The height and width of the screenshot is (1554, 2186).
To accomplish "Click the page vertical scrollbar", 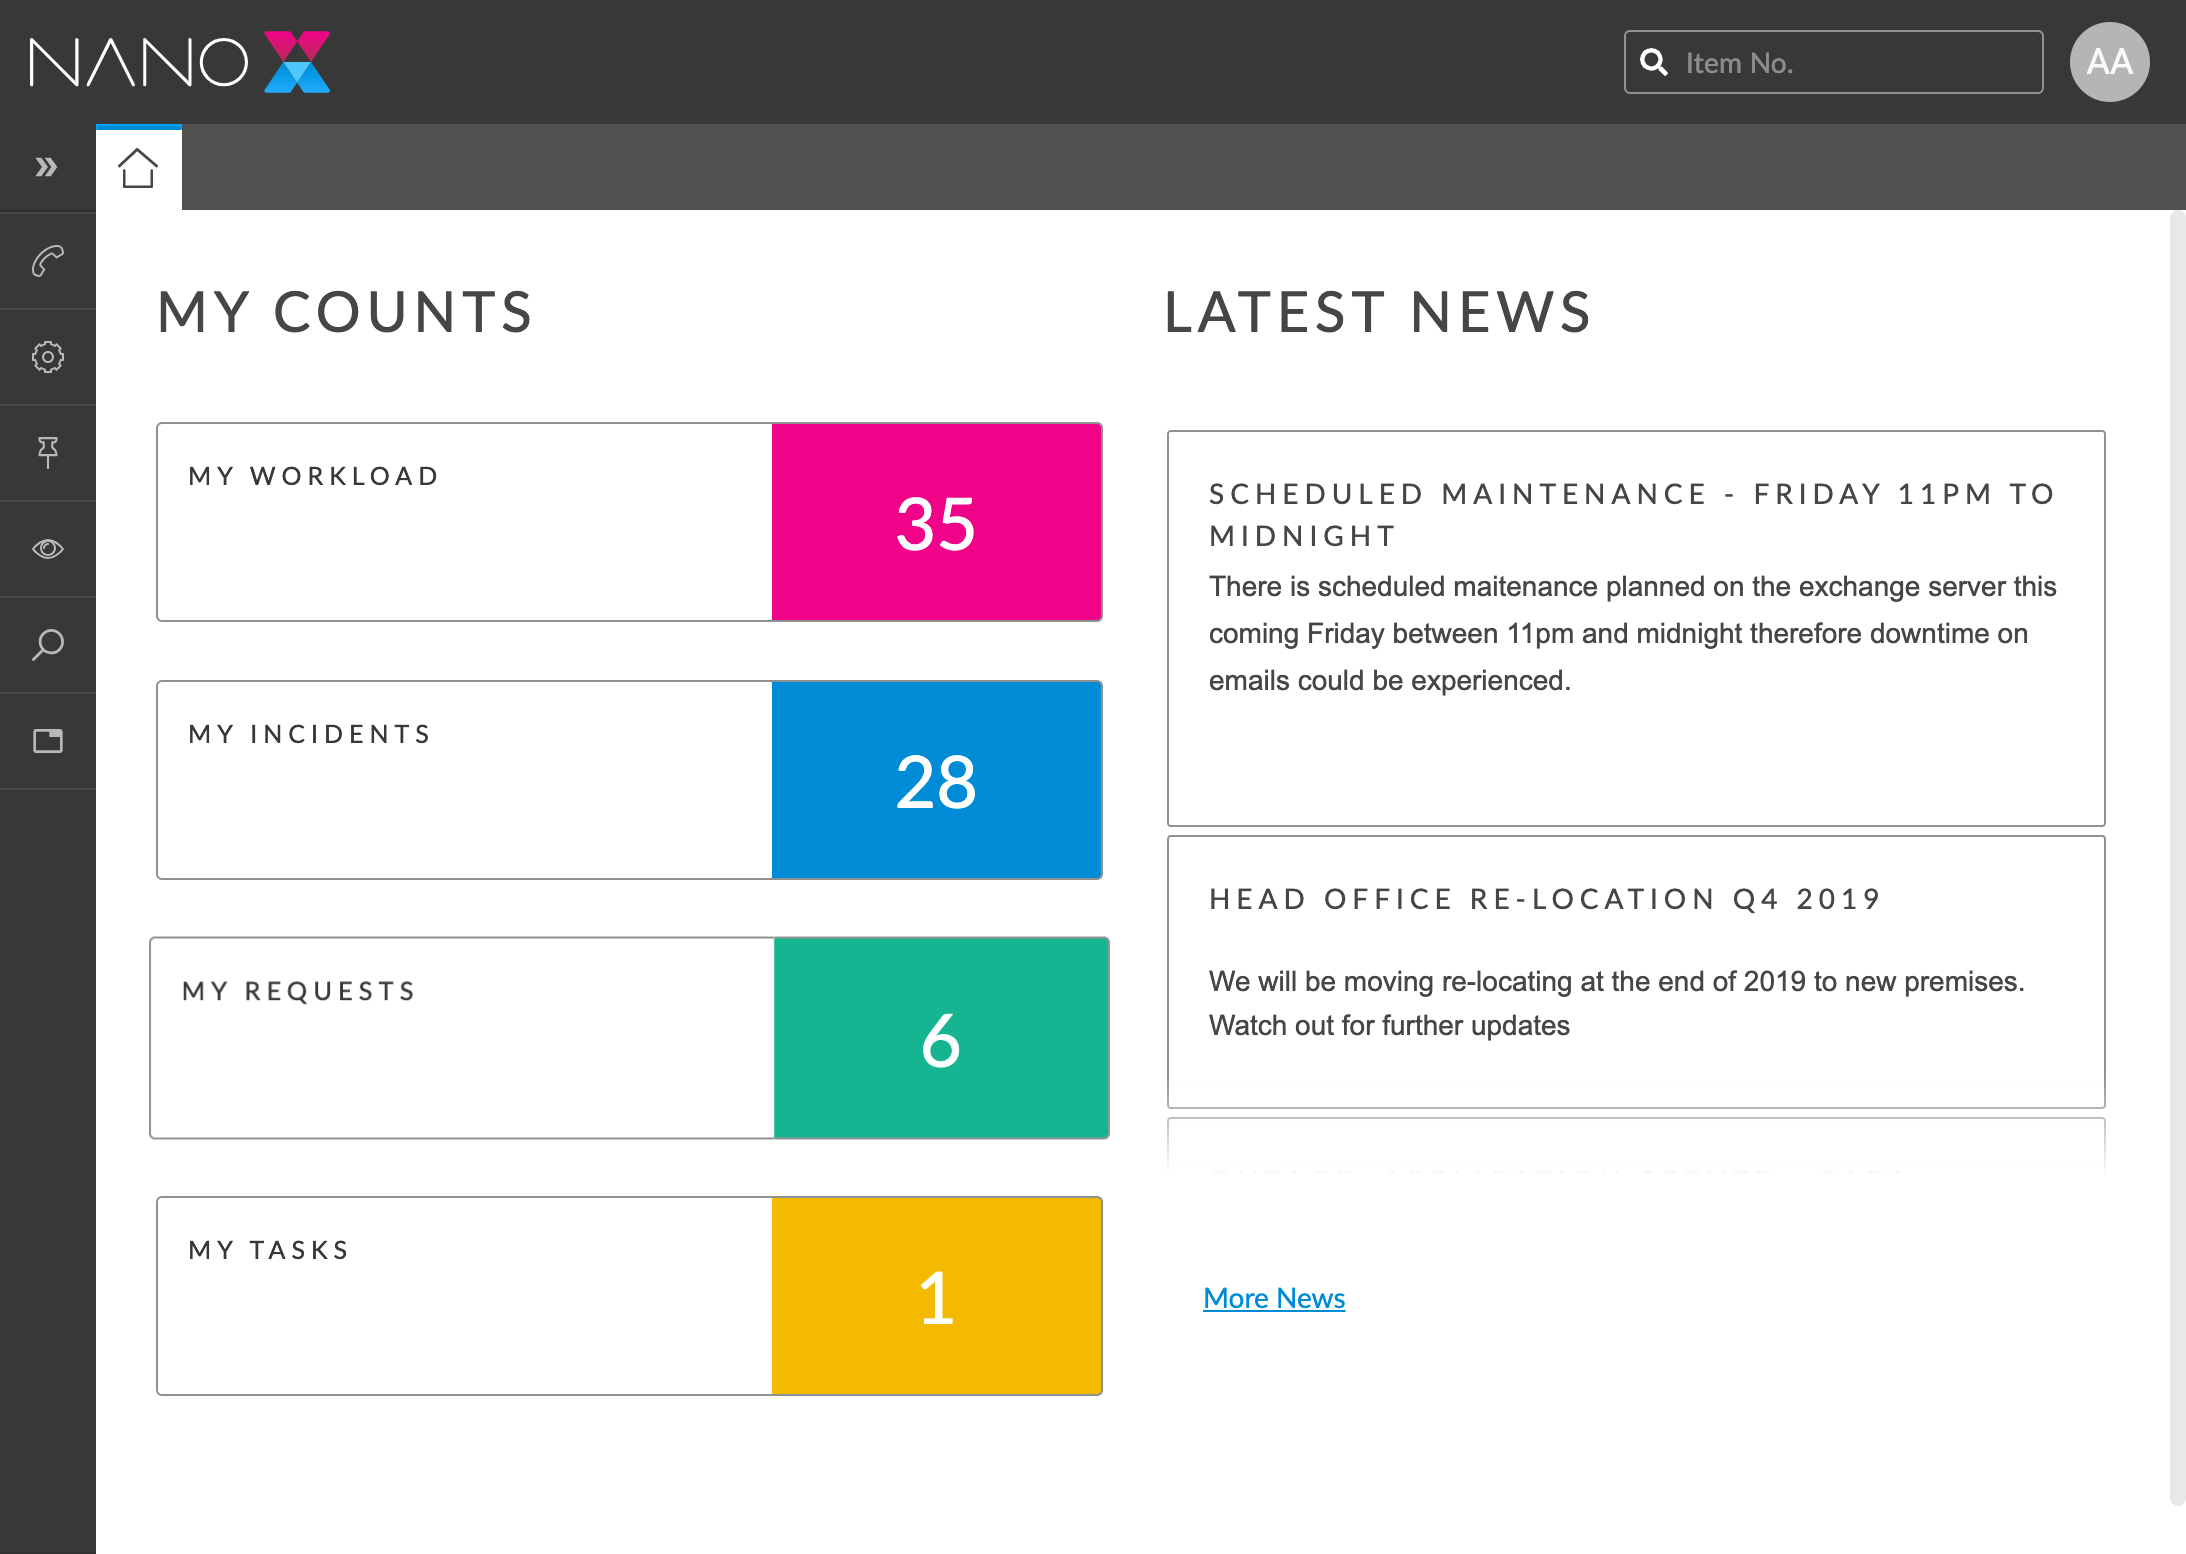I will point(2177,857).
